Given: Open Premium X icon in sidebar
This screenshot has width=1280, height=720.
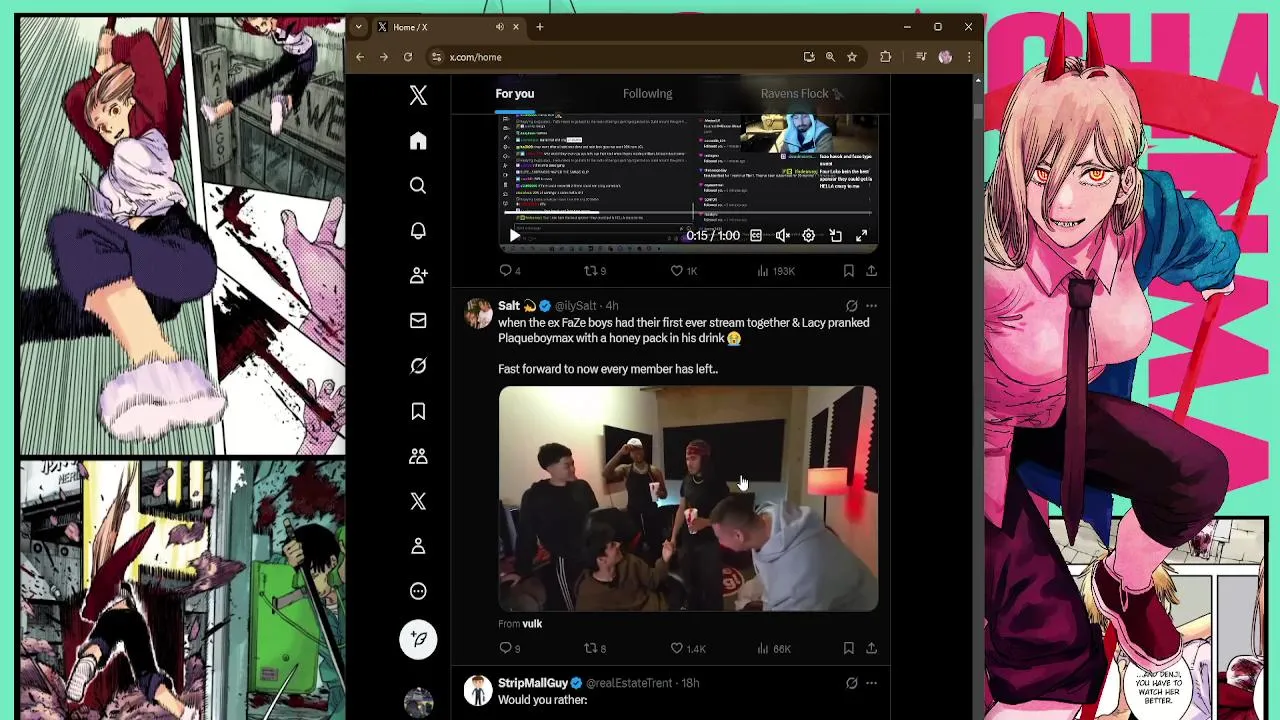Looking at the screenshot, I should (418, 501).
